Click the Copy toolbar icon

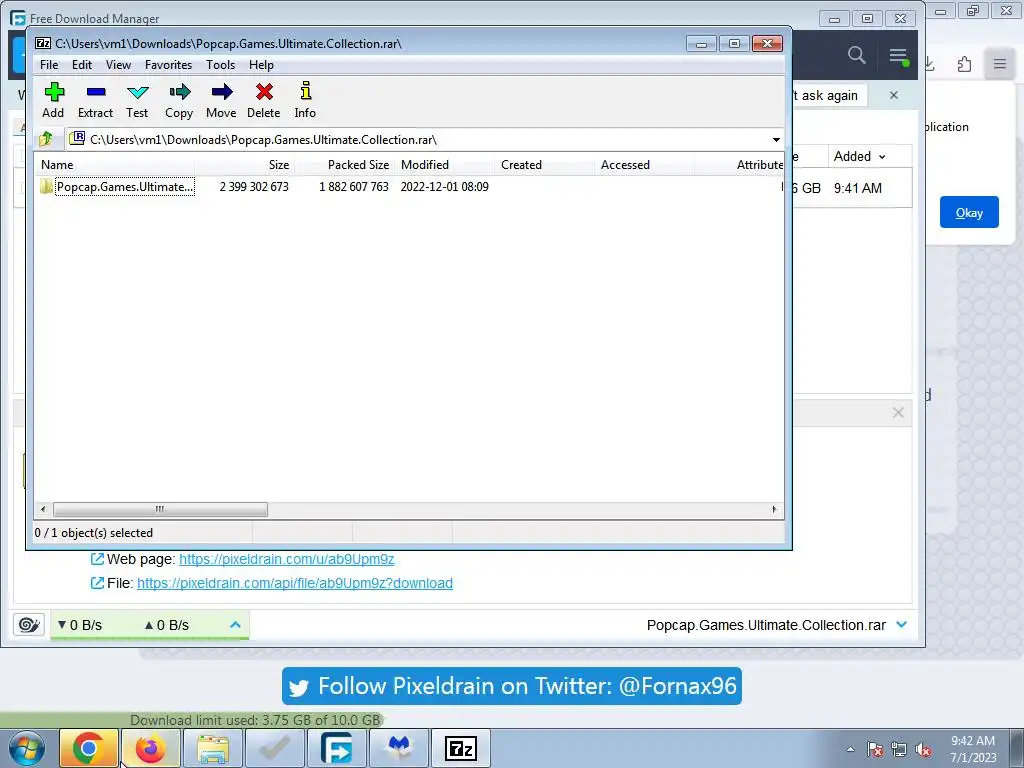[179, 101]
